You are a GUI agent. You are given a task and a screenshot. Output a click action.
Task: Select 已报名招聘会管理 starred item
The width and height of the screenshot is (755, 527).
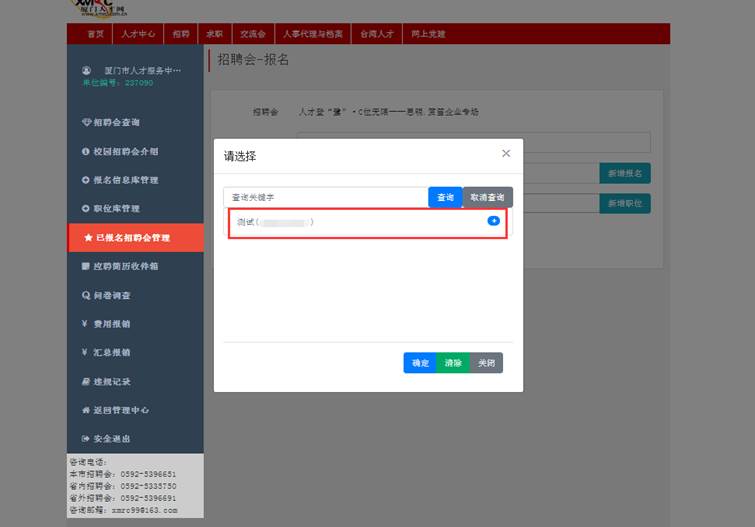point(133,238)
